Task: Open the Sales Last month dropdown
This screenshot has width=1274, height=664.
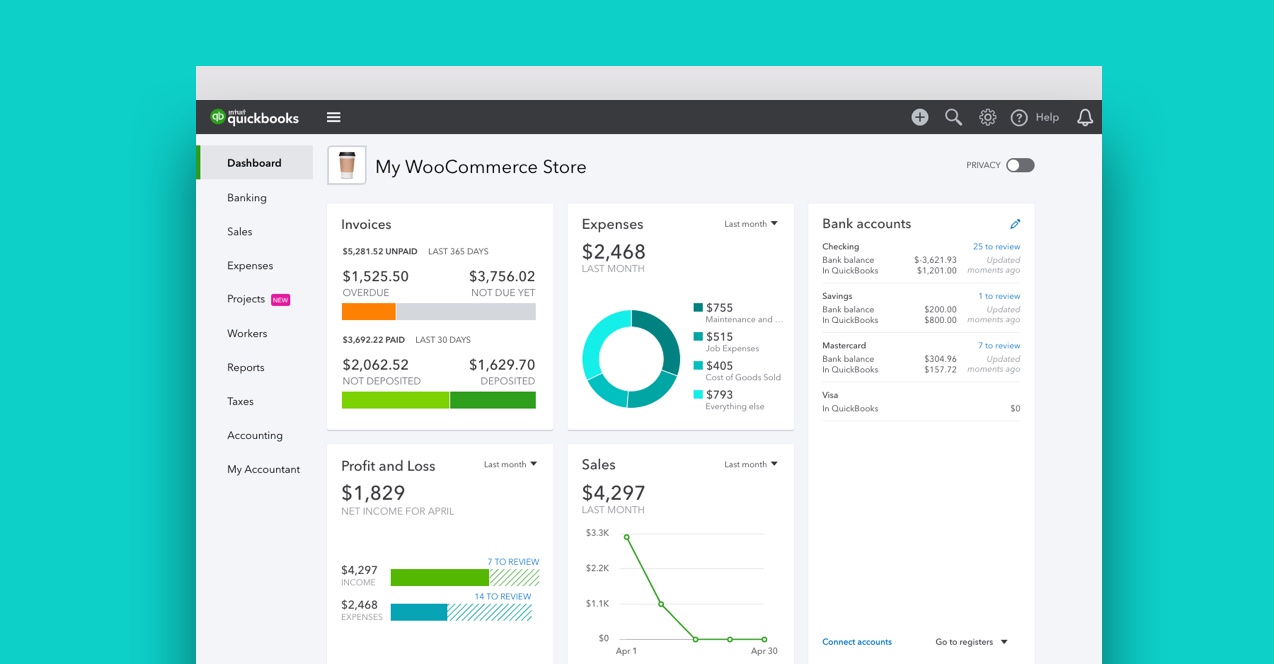Action: (x=750, y=464)
